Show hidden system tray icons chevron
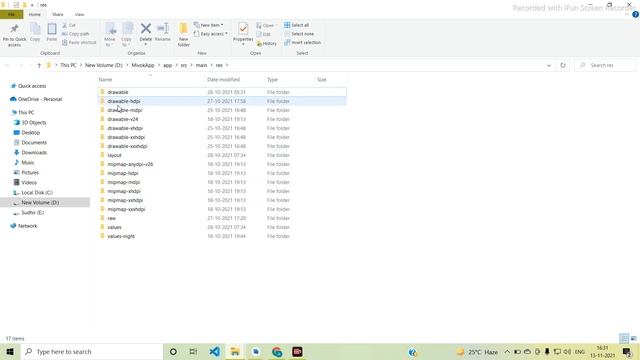 click(x=507, y=351)
